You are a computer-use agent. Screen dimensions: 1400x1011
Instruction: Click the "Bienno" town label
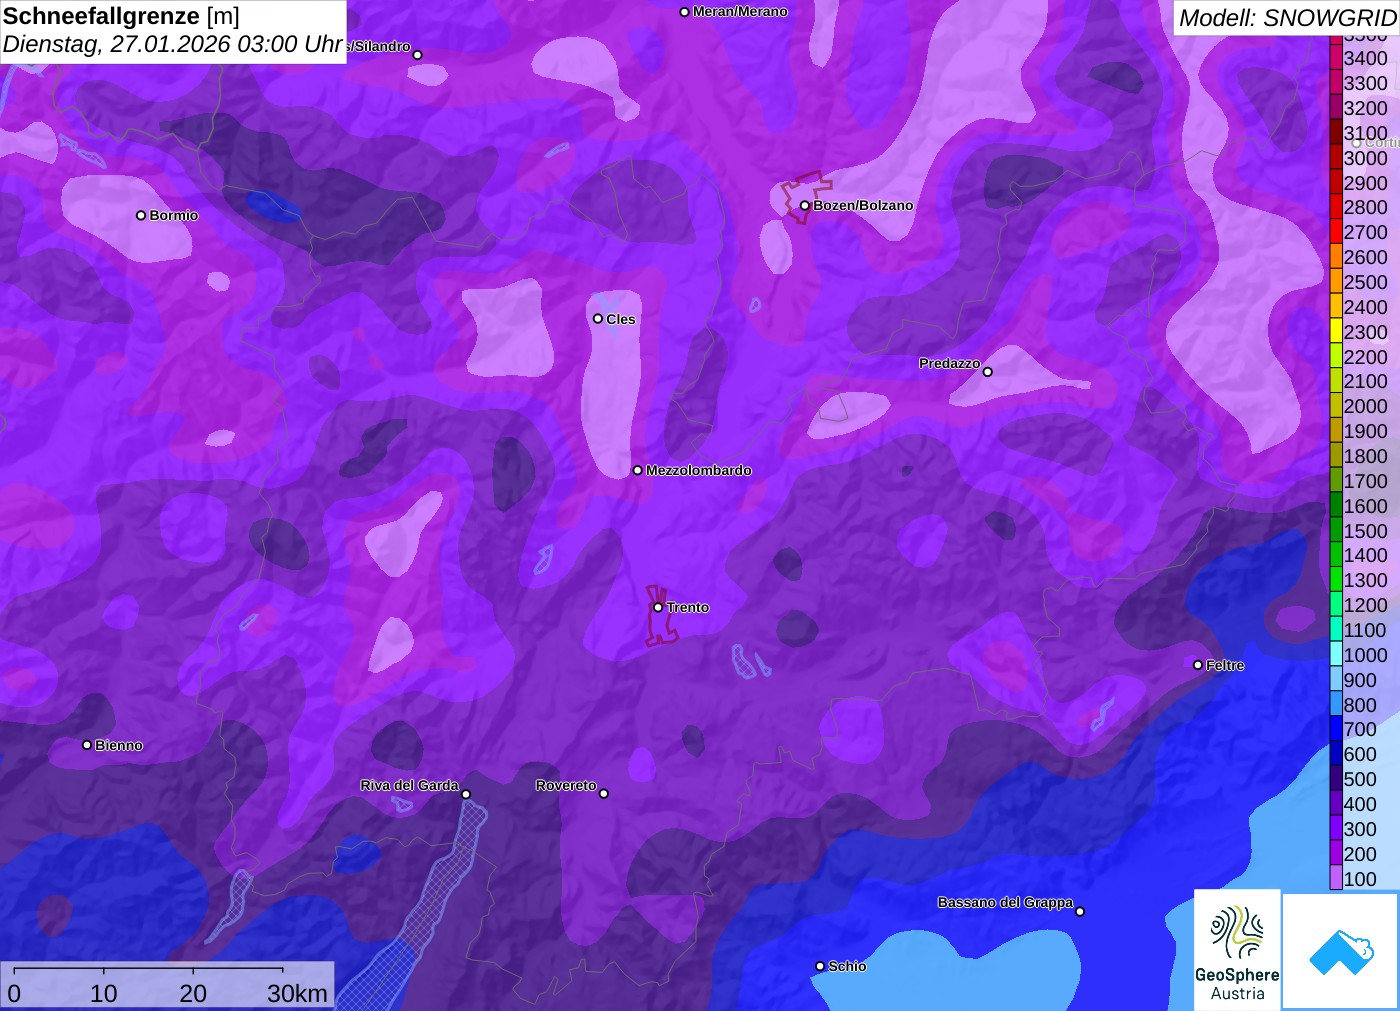pyautogui.click(x=119, y=745)
